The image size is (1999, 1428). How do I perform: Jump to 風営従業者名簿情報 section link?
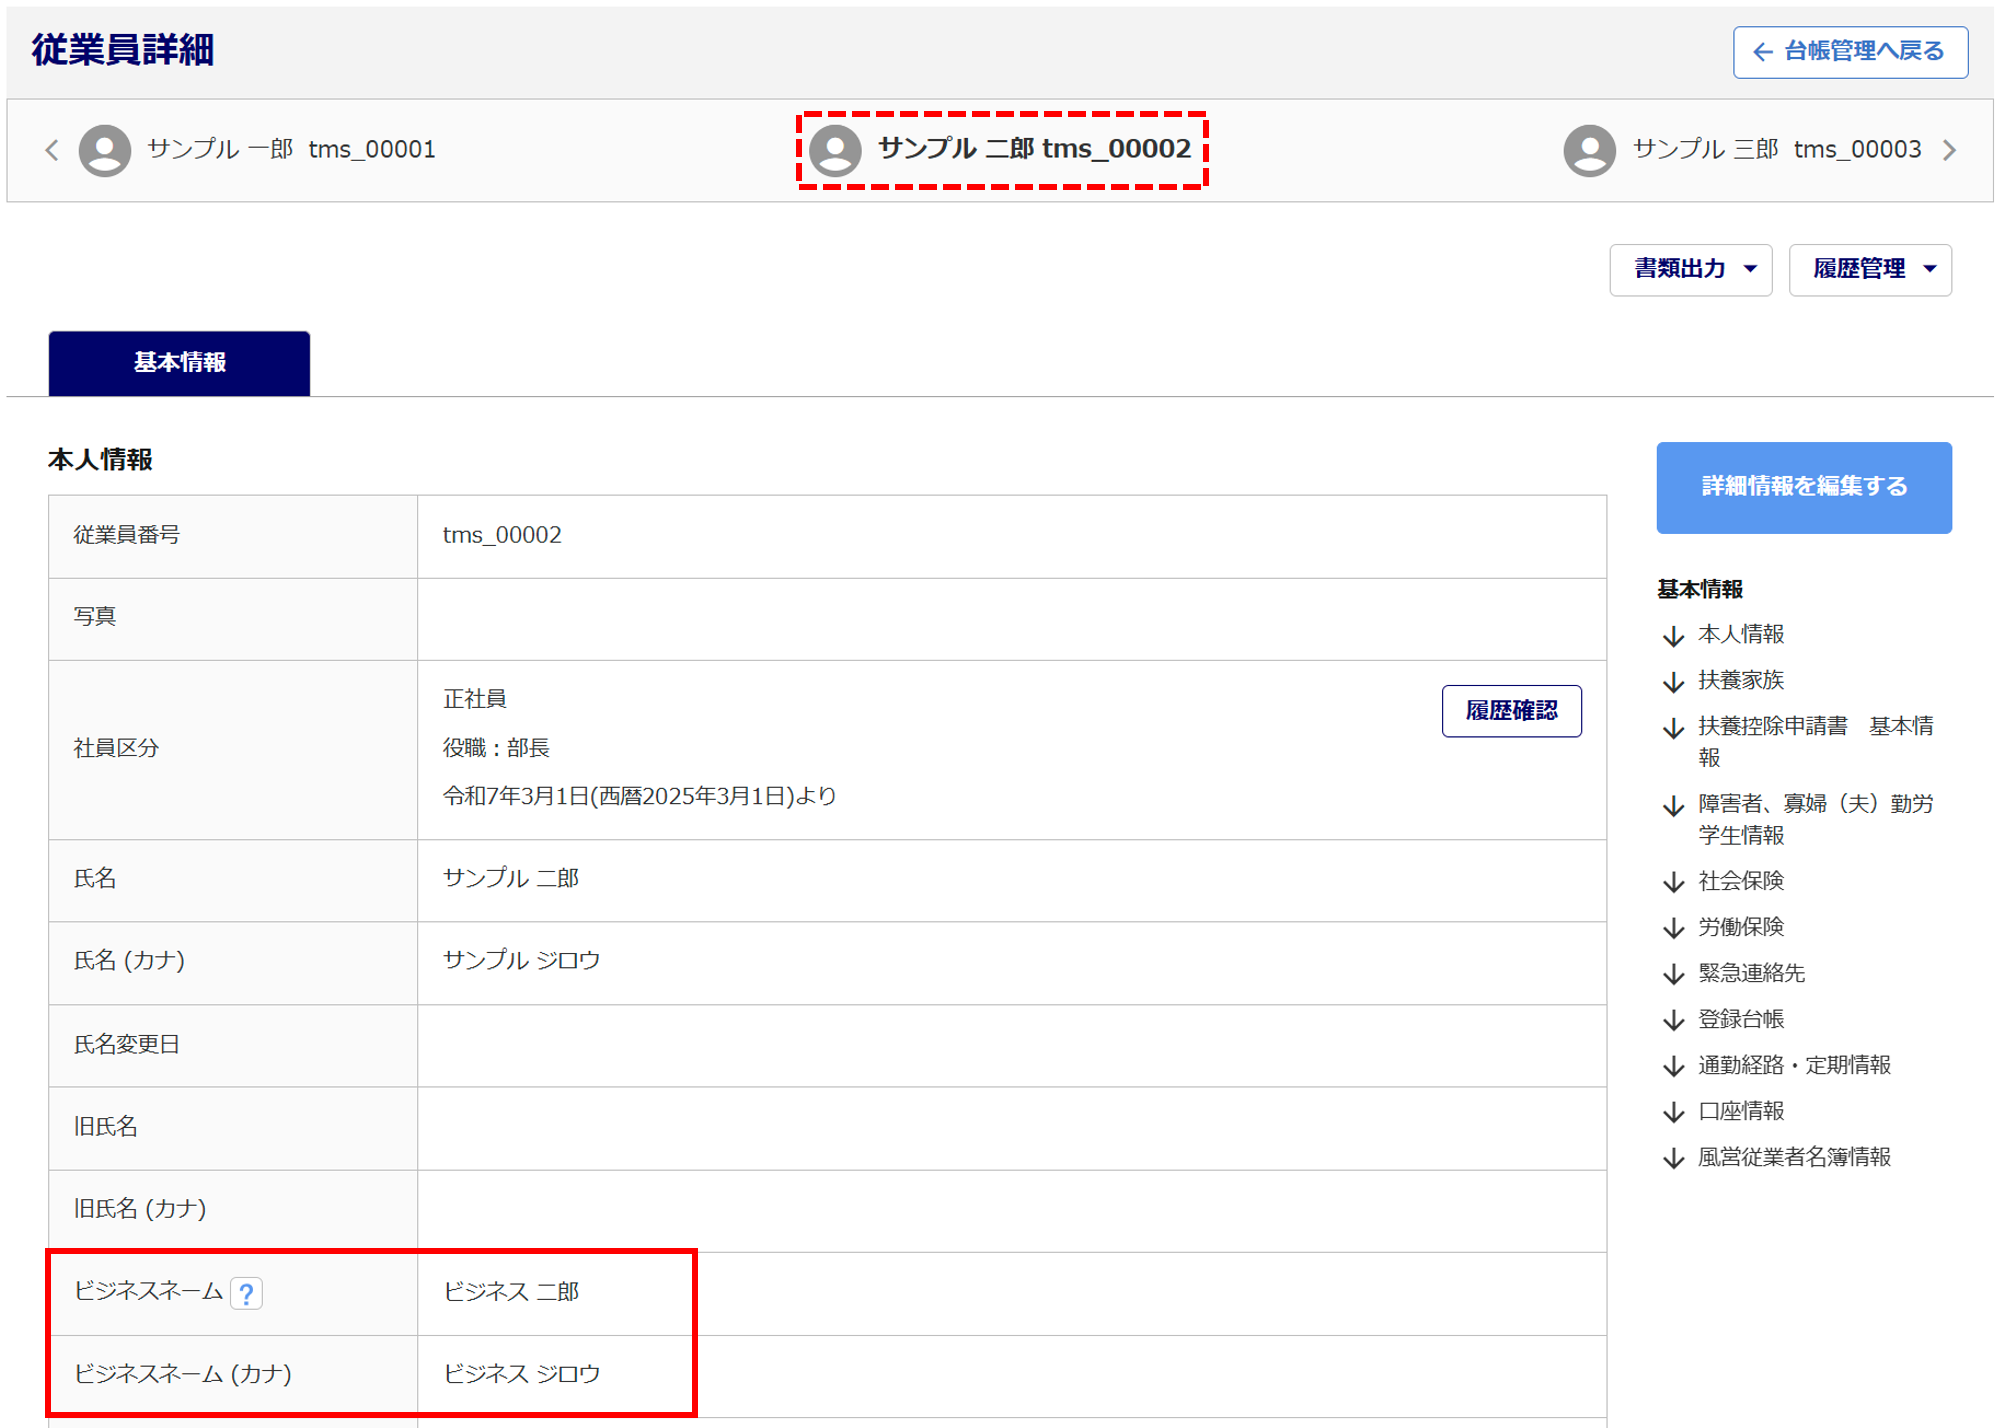(1793, 1157)
